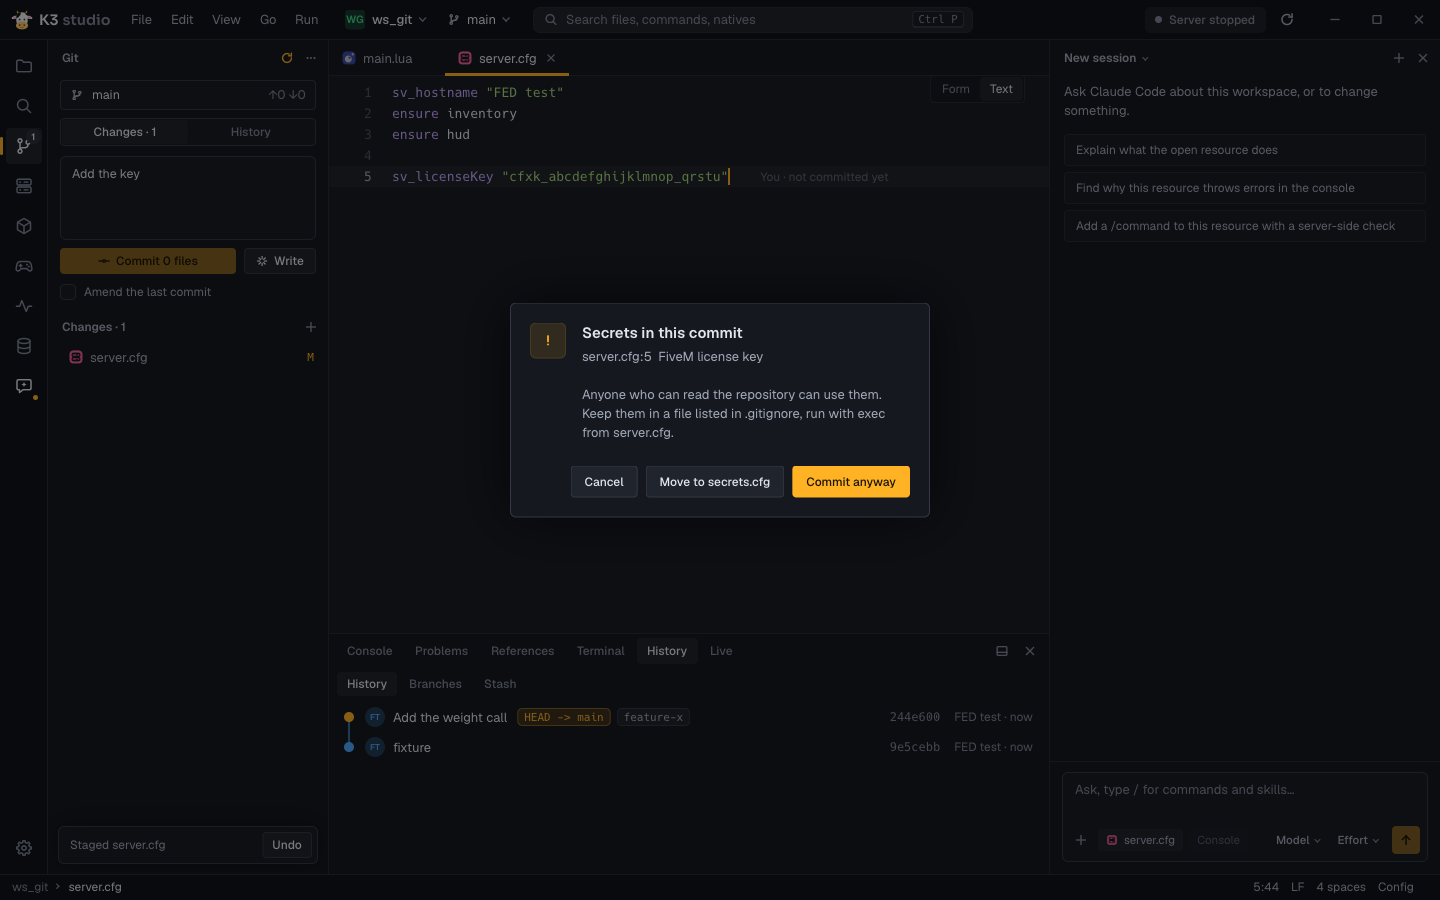Open Git panel more actions menu
The width and height of the screenshot is (1440, 900).
[x=311, y=58]
